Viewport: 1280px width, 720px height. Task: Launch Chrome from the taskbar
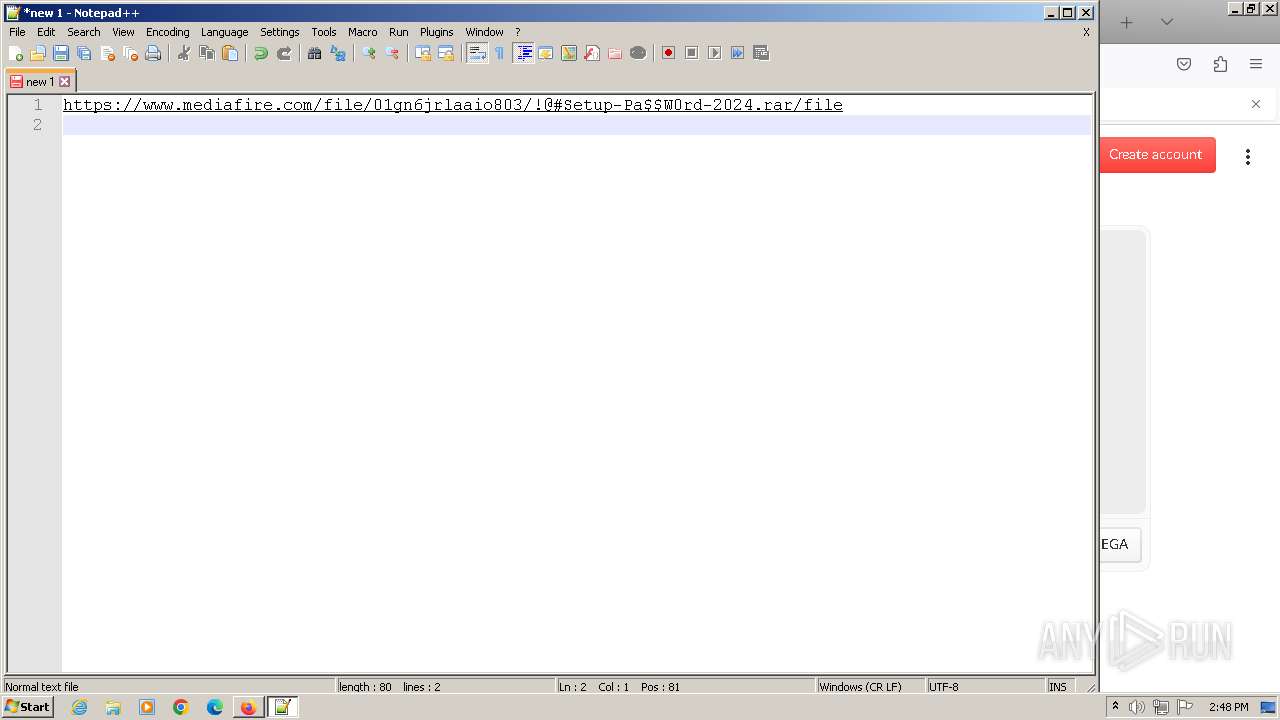pyautogui.click(x=181, y=707)
